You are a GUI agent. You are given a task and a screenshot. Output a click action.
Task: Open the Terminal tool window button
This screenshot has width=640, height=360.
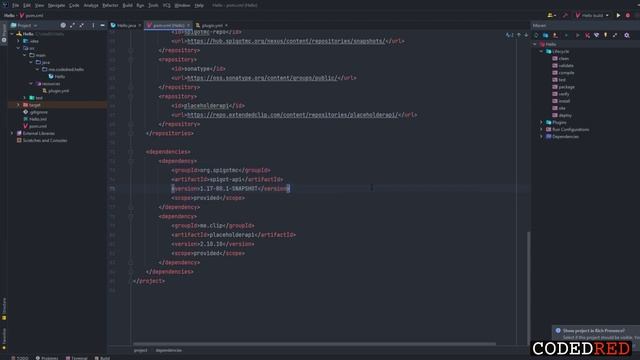pyautogui.click(x=77, y=358)
